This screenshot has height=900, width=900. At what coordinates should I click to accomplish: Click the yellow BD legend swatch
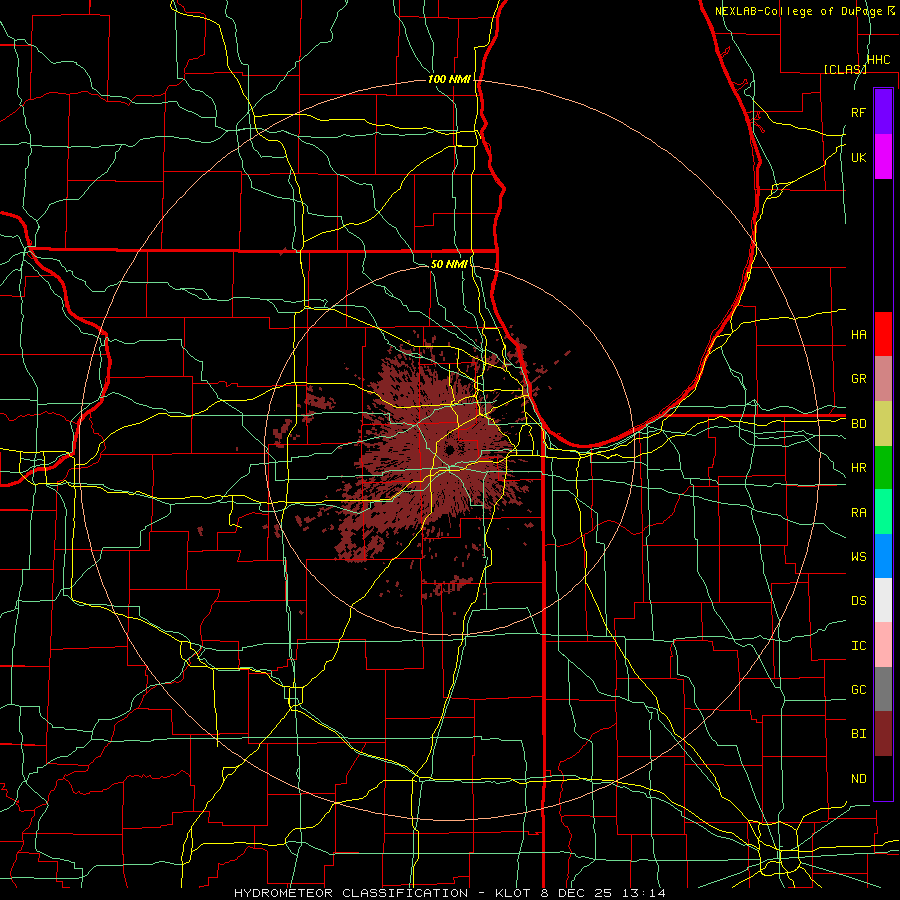point(883,424)
